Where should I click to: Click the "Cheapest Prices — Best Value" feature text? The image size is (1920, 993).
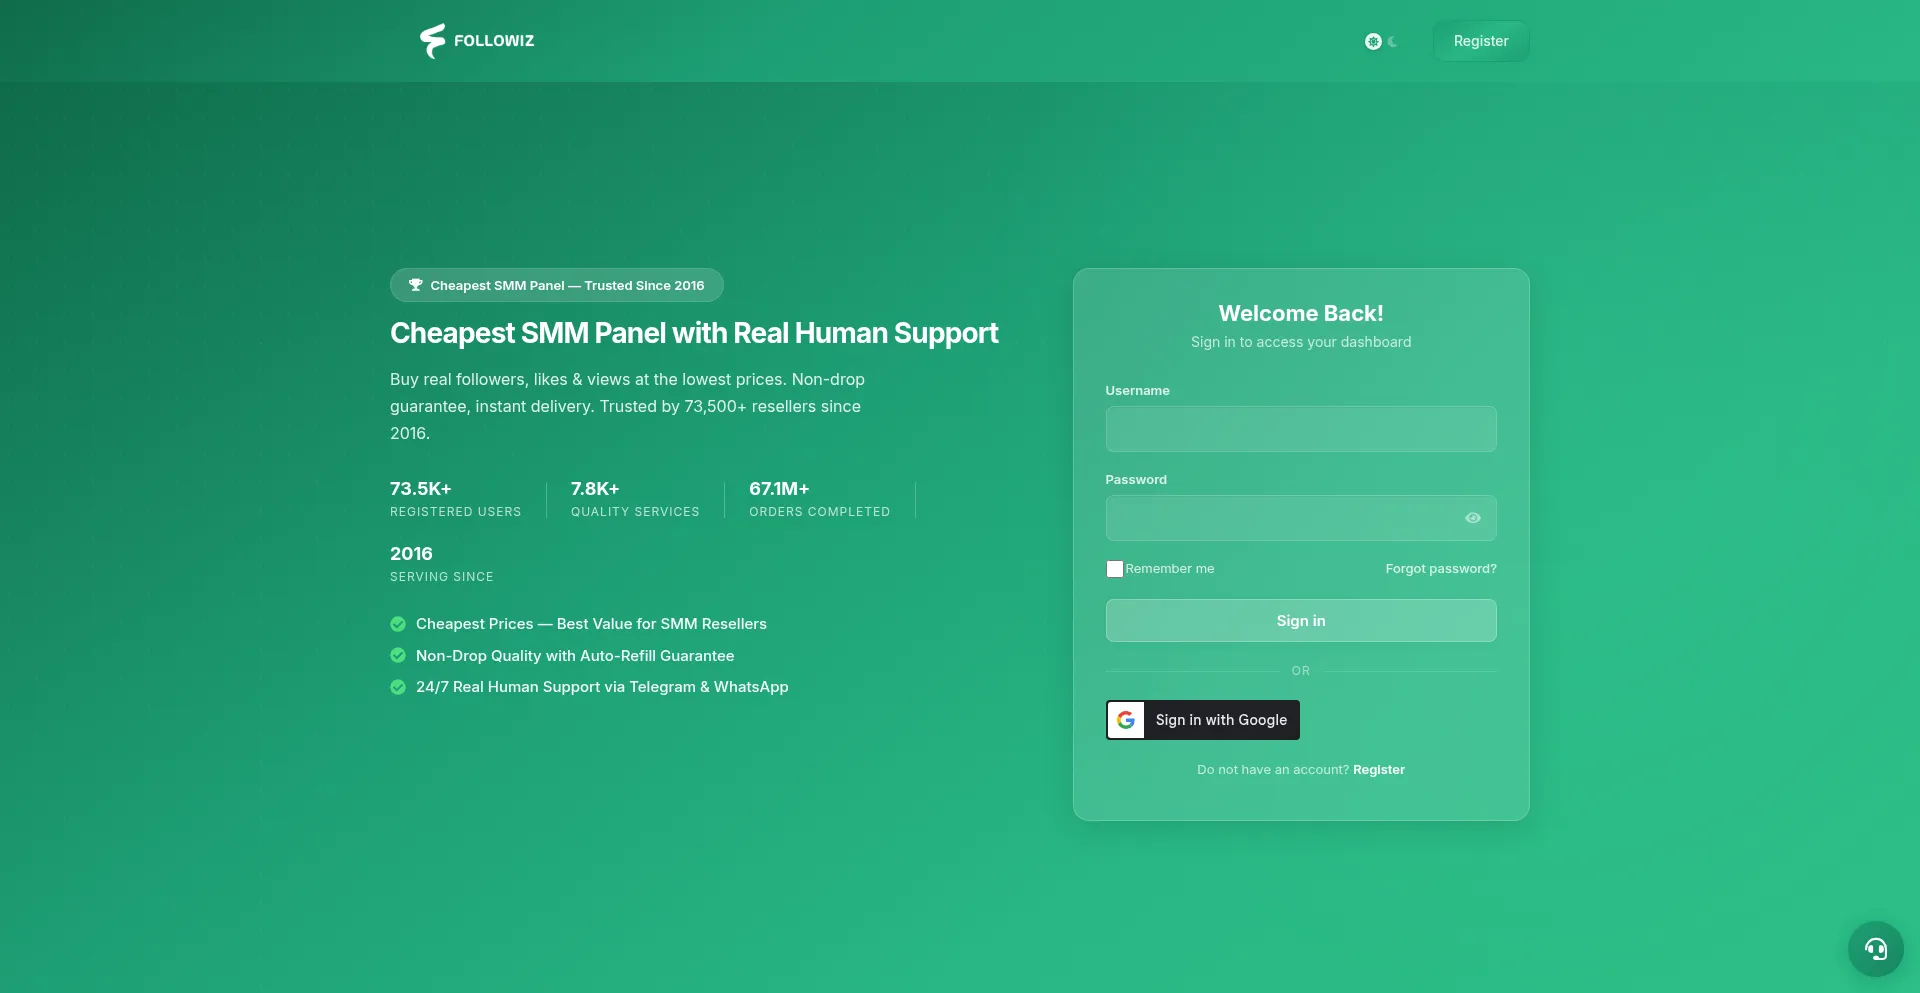point(591,624)
